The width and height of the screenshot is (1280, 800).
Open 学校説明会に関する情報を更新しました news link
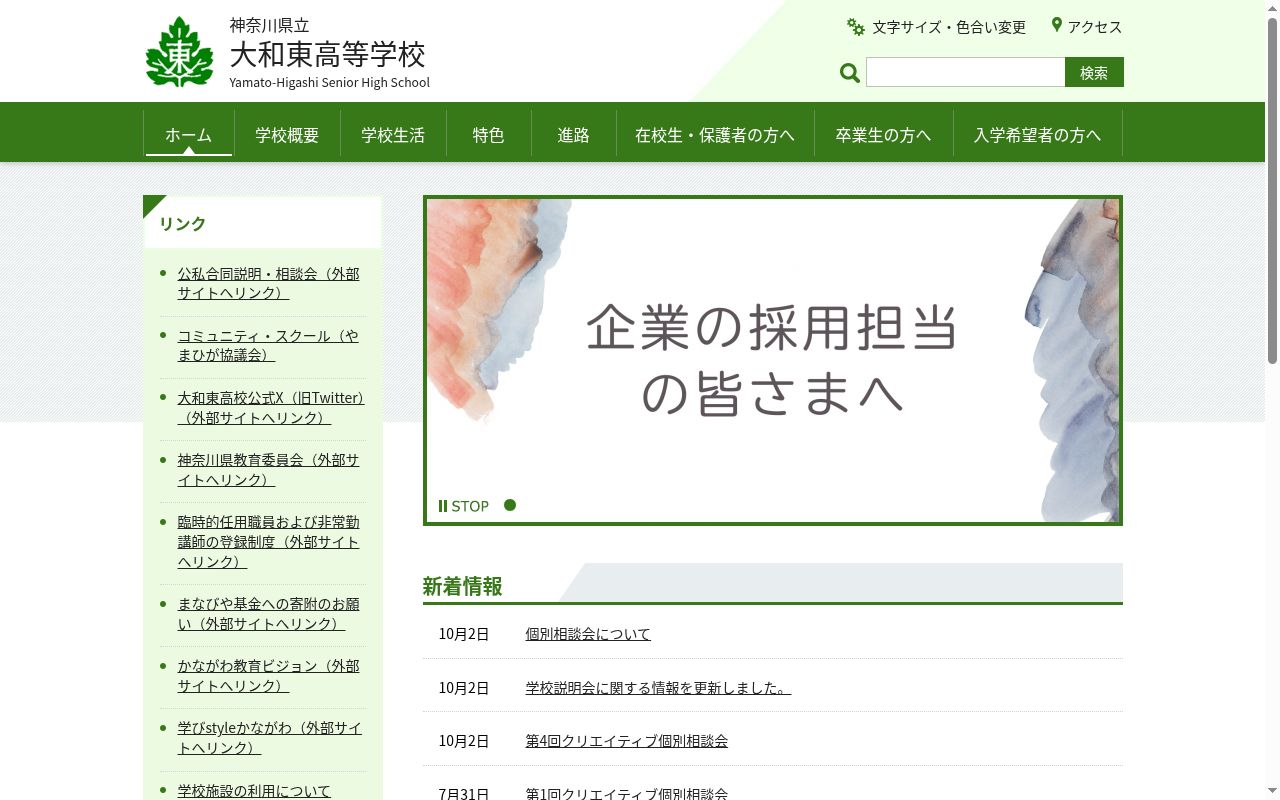658,688
